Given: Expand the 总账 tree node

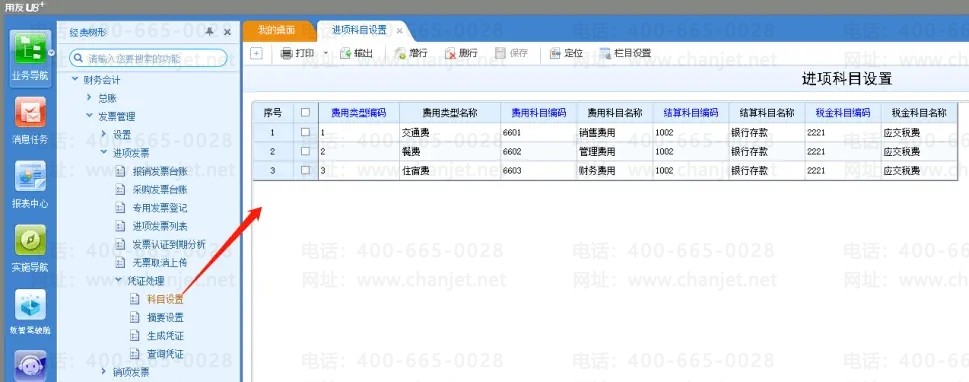Looking at the screenshot, I should 90,98.
